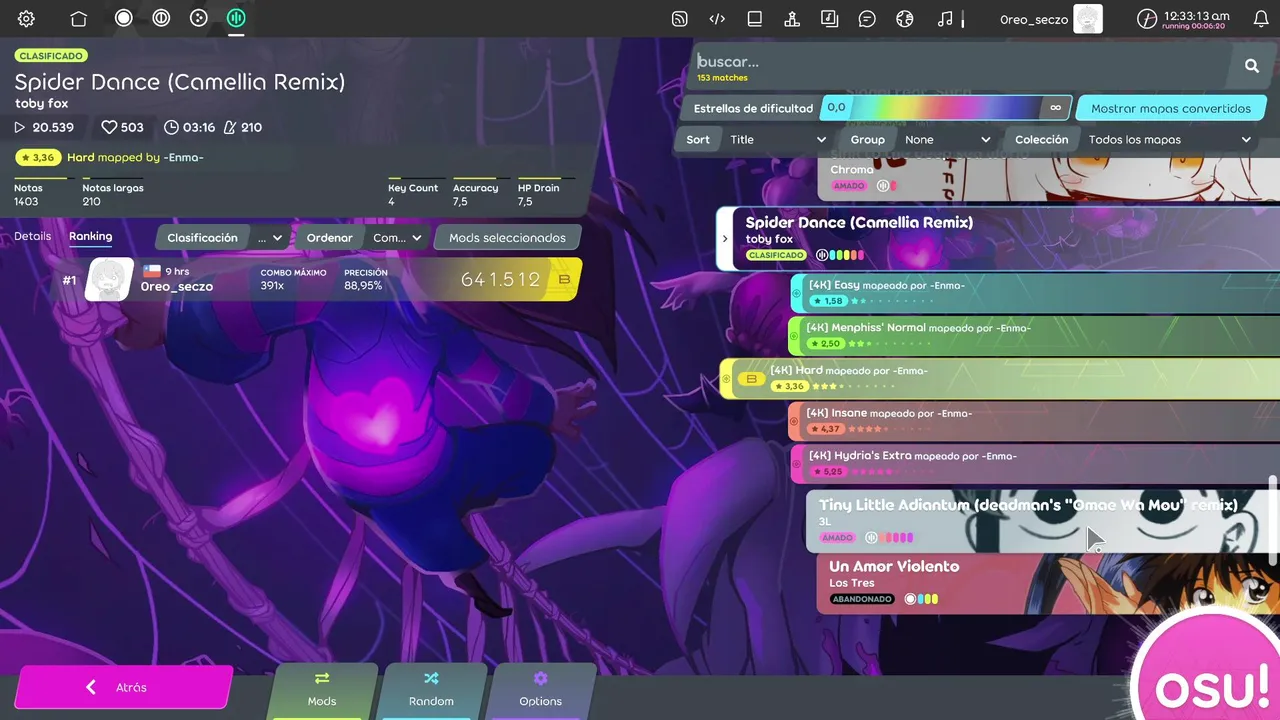Open the rankings podium icon

click(792, 19)
